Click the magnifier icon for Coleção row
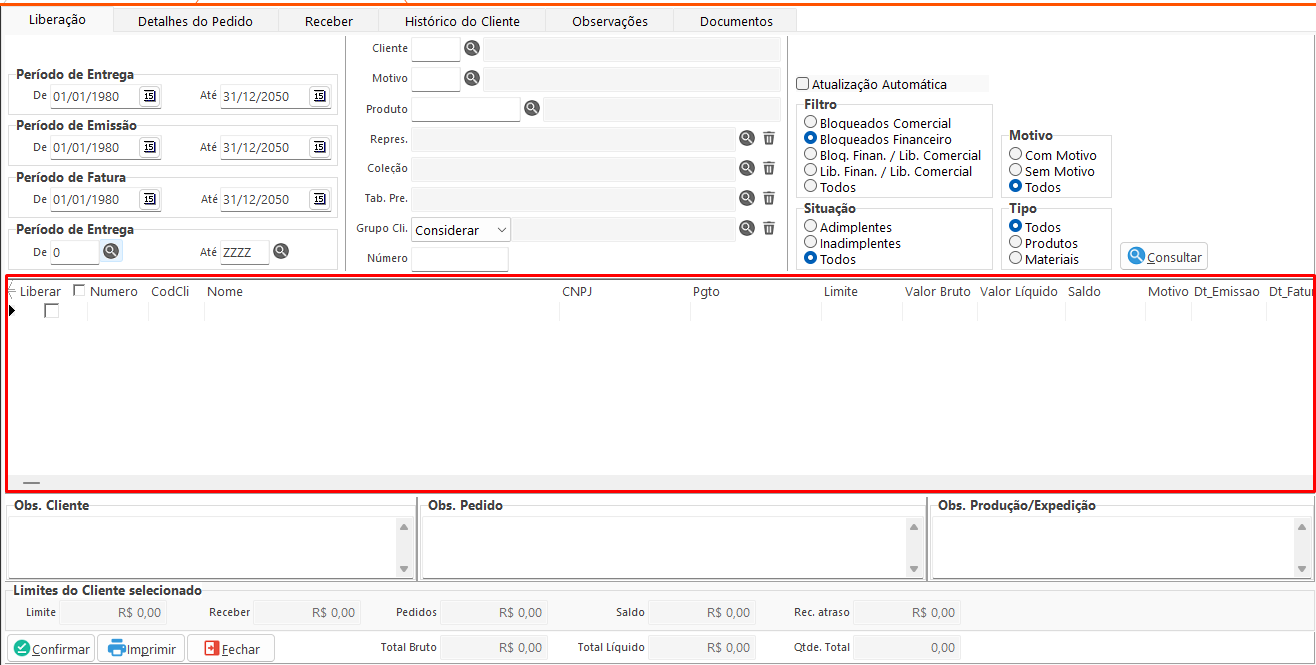 (746, 168)
